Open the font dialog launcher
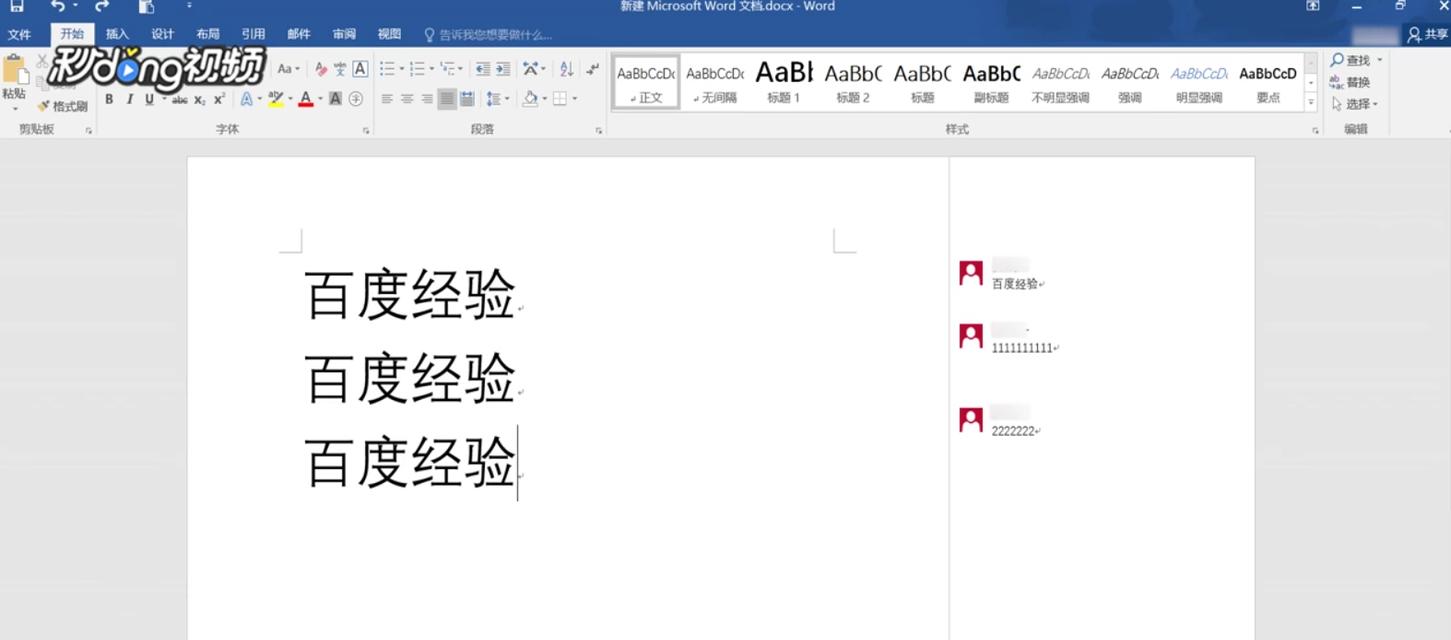This screenshot has height=640, width=1451. coord(366,130)
